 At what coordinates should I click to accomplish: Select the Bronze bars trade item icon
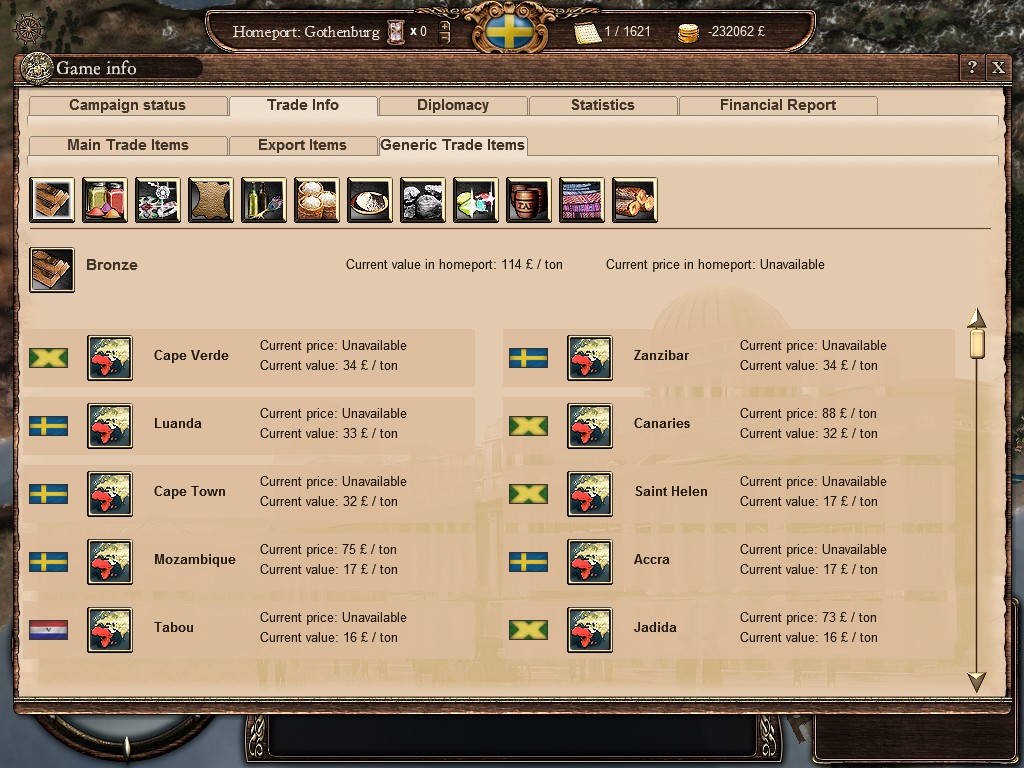(52, 200)
